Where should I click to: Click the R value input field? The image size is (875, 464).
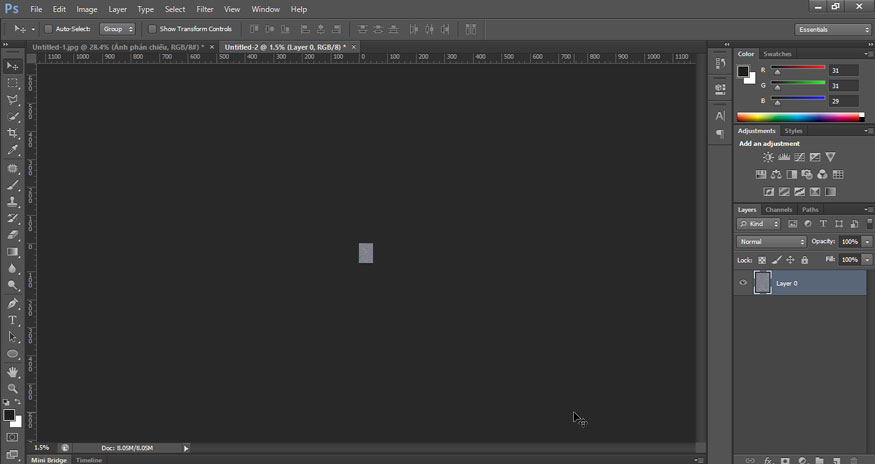843,70
